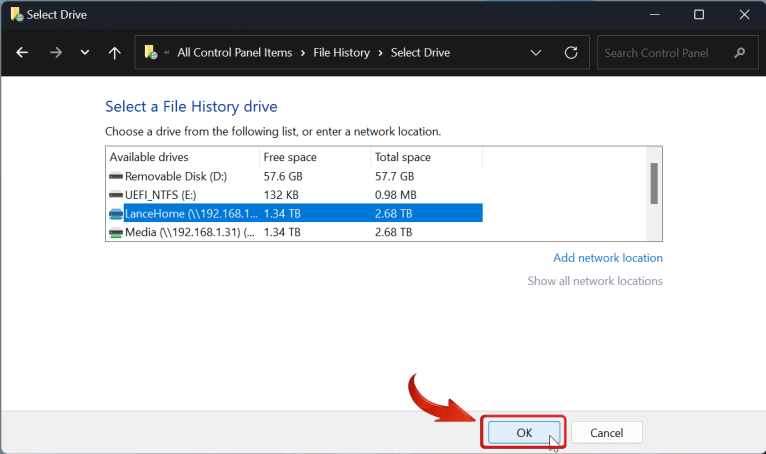Click the Cancel button
The height and width of the screenshot is (454, 766).
tap(606, 432)
